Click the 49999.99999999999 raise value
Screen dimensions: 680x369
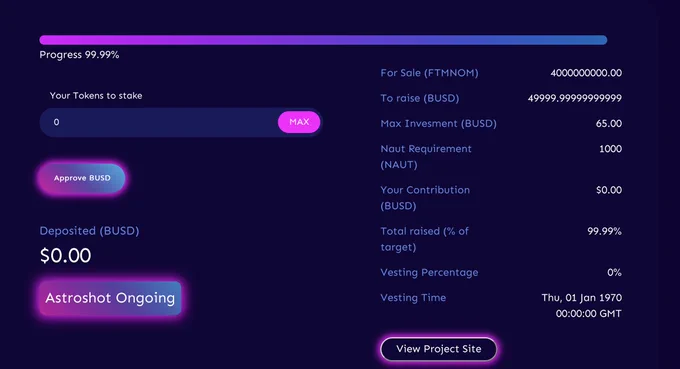[x=575, y=98]
